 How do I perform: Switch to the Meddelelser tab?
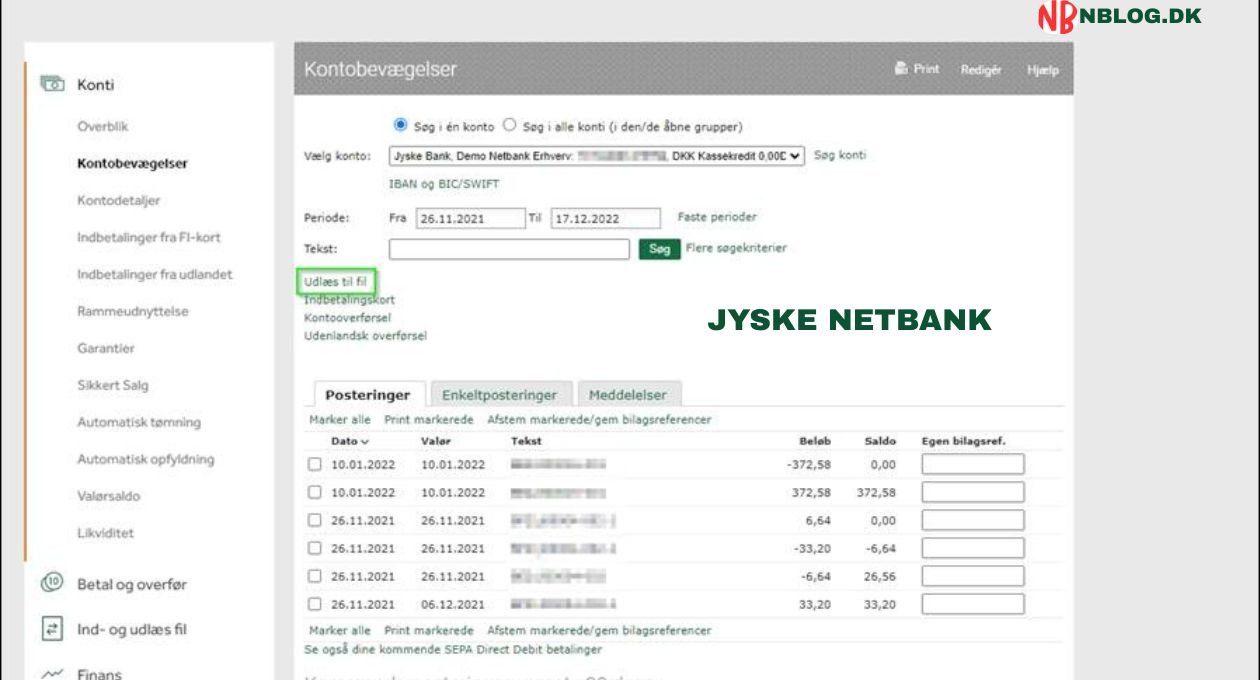tap(629, 395)
